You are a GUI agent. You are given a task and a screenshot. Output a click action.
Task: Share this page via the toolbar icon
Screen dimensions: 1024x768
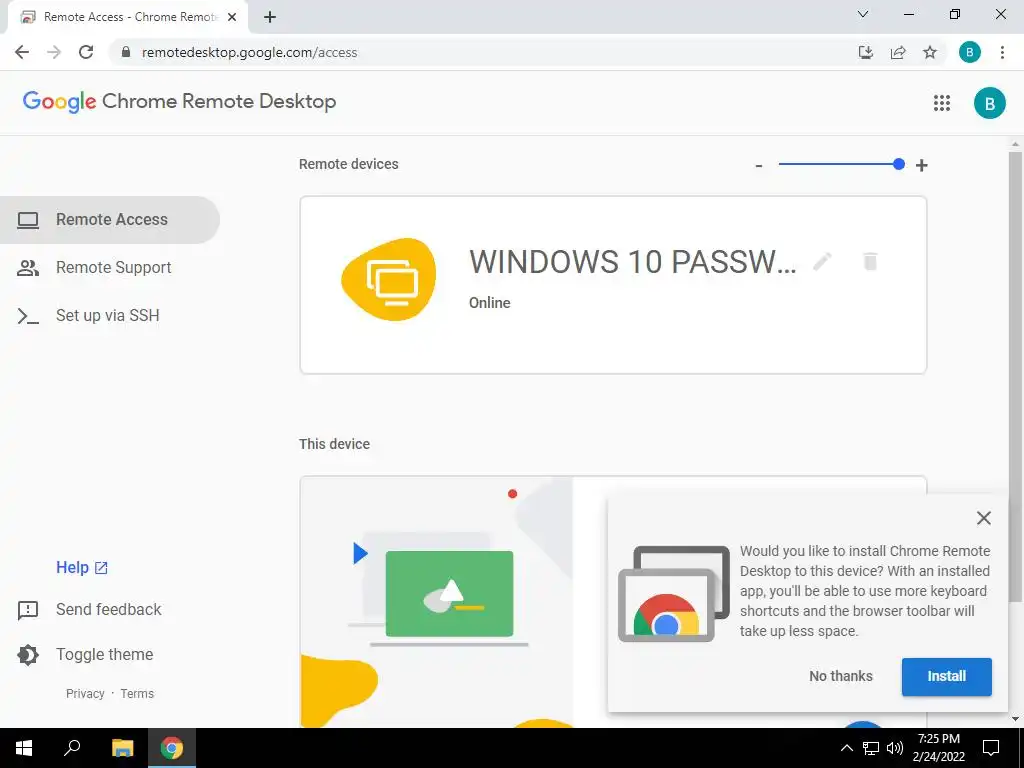point(898,52)
